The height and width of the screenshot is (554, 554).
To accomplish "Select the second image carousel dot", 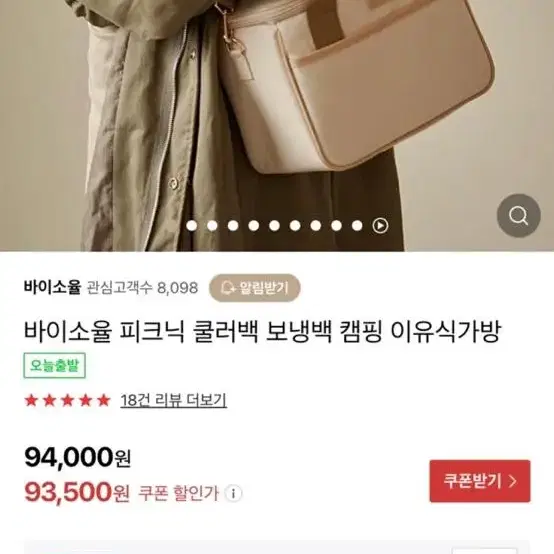I will tap(212, 225).
